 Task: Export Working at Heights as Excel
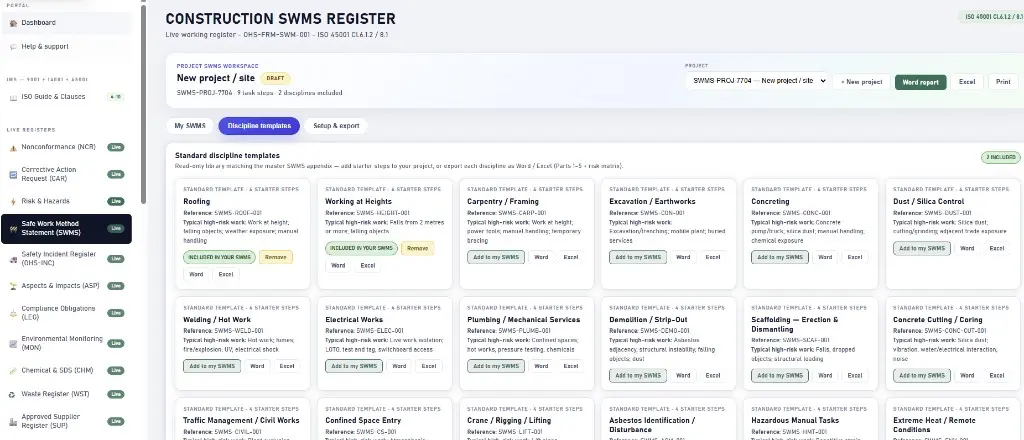pos(368,266)
